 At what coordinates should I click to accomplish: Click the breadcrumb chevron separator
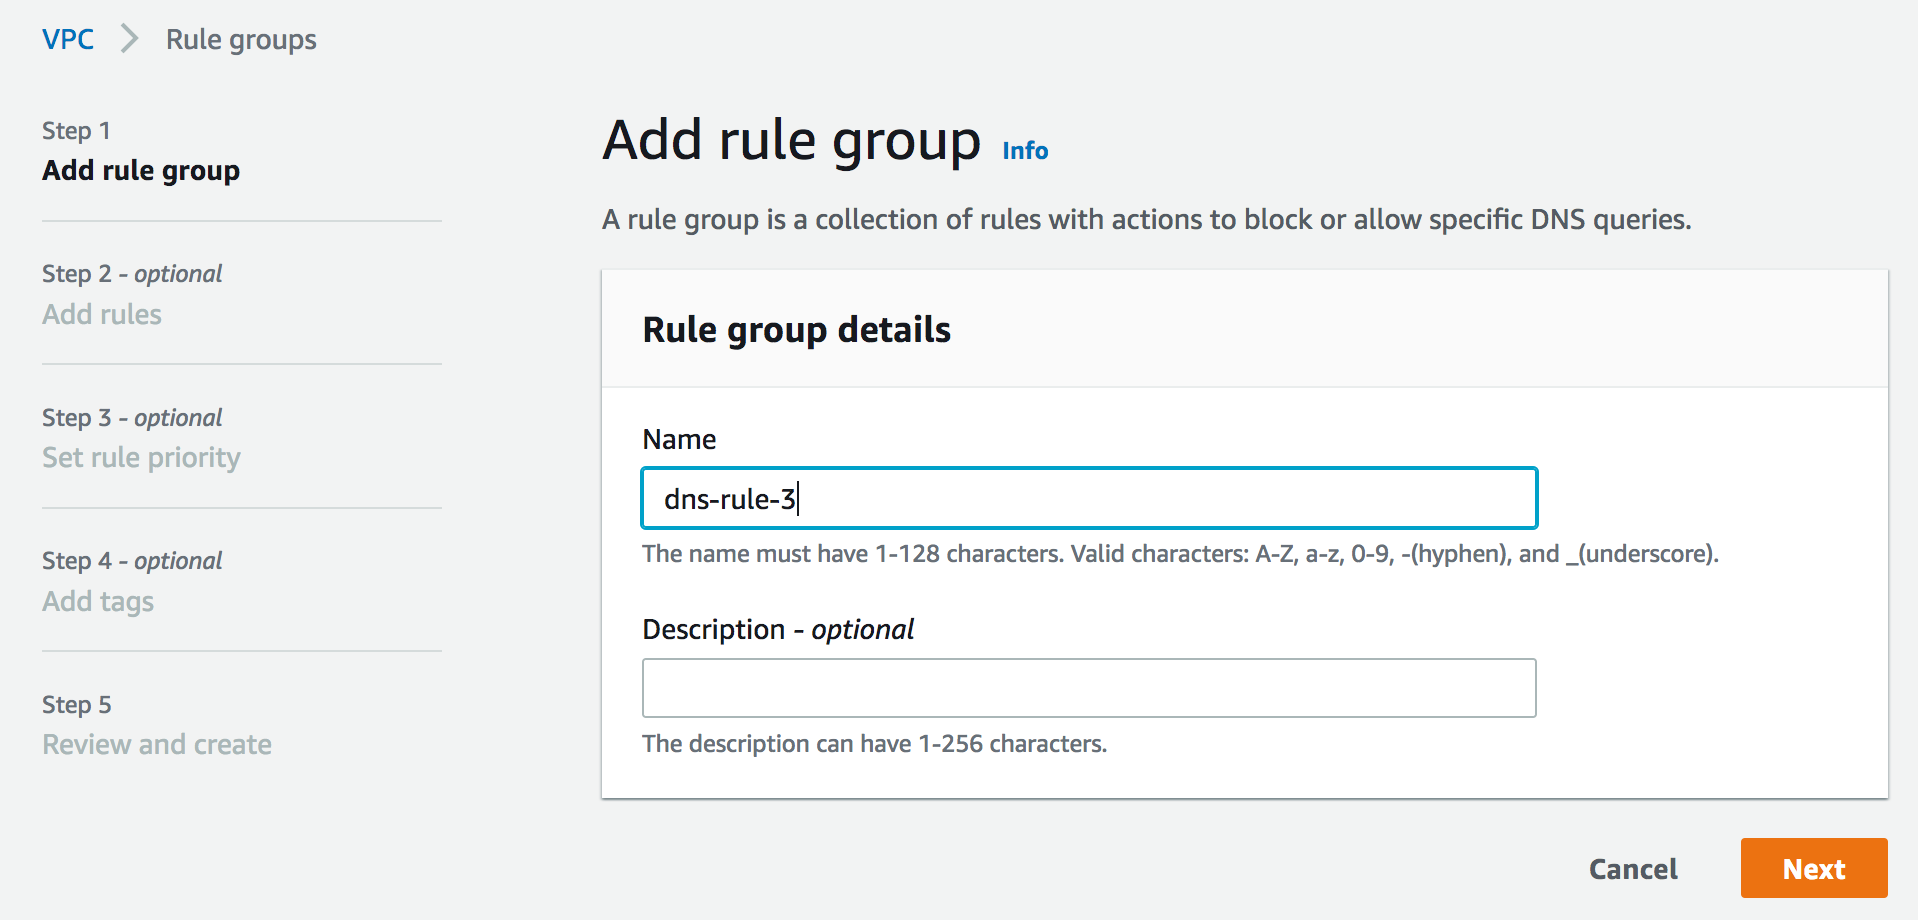(x=130, y=40)
